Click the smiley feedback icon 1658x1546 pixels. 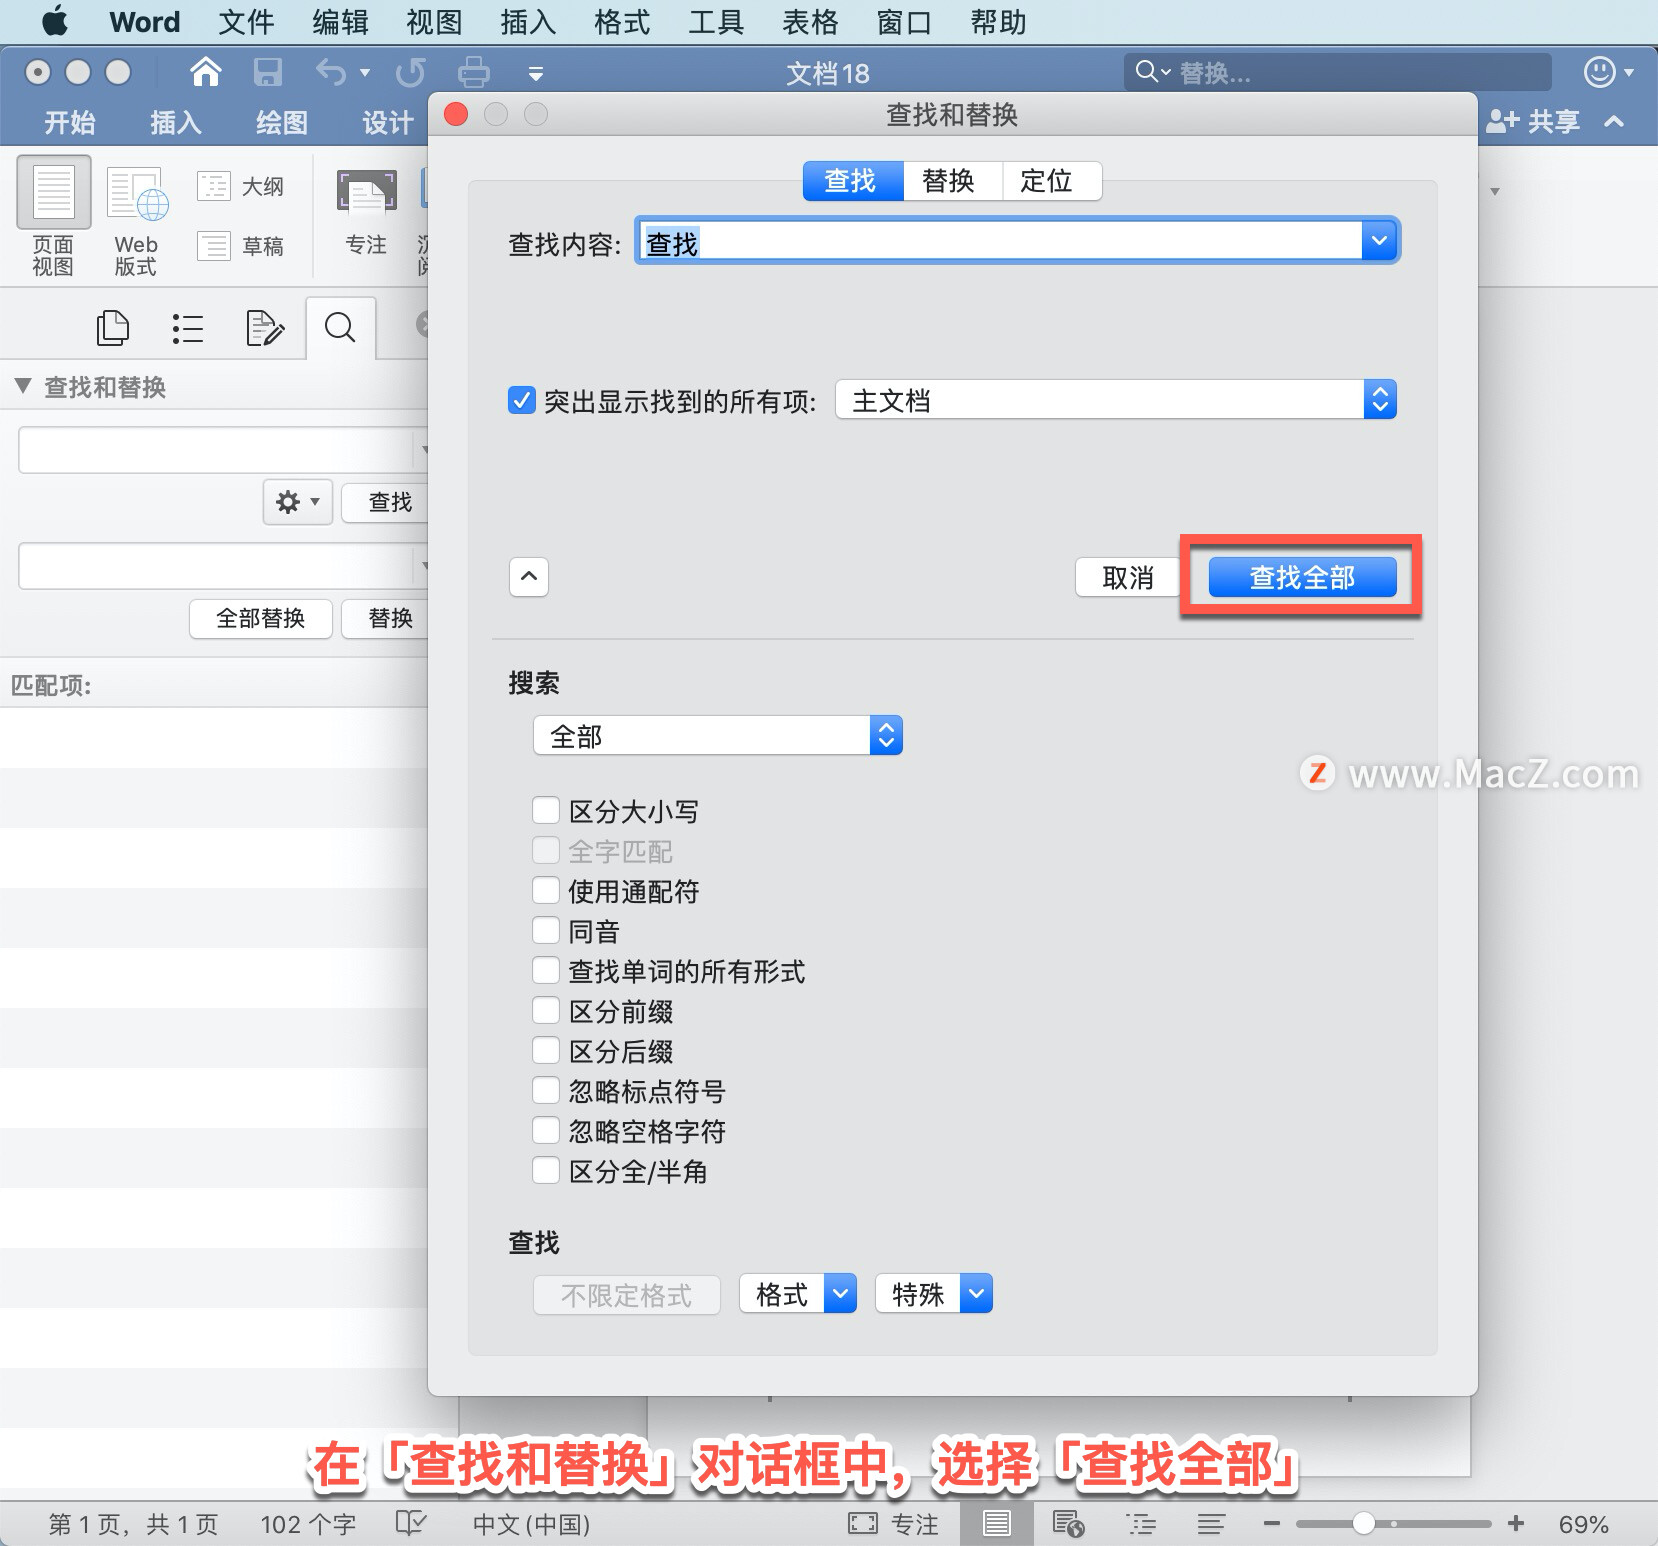1600,72
